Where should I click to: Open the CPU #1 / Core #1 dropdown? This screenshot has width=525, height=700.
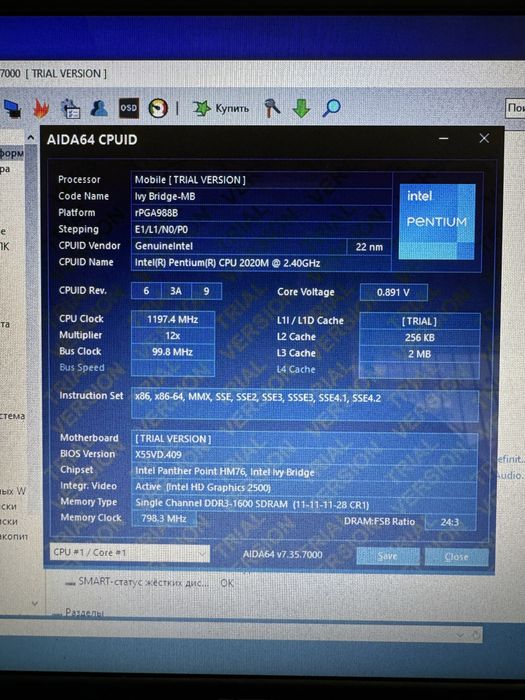tap(129, 553)
